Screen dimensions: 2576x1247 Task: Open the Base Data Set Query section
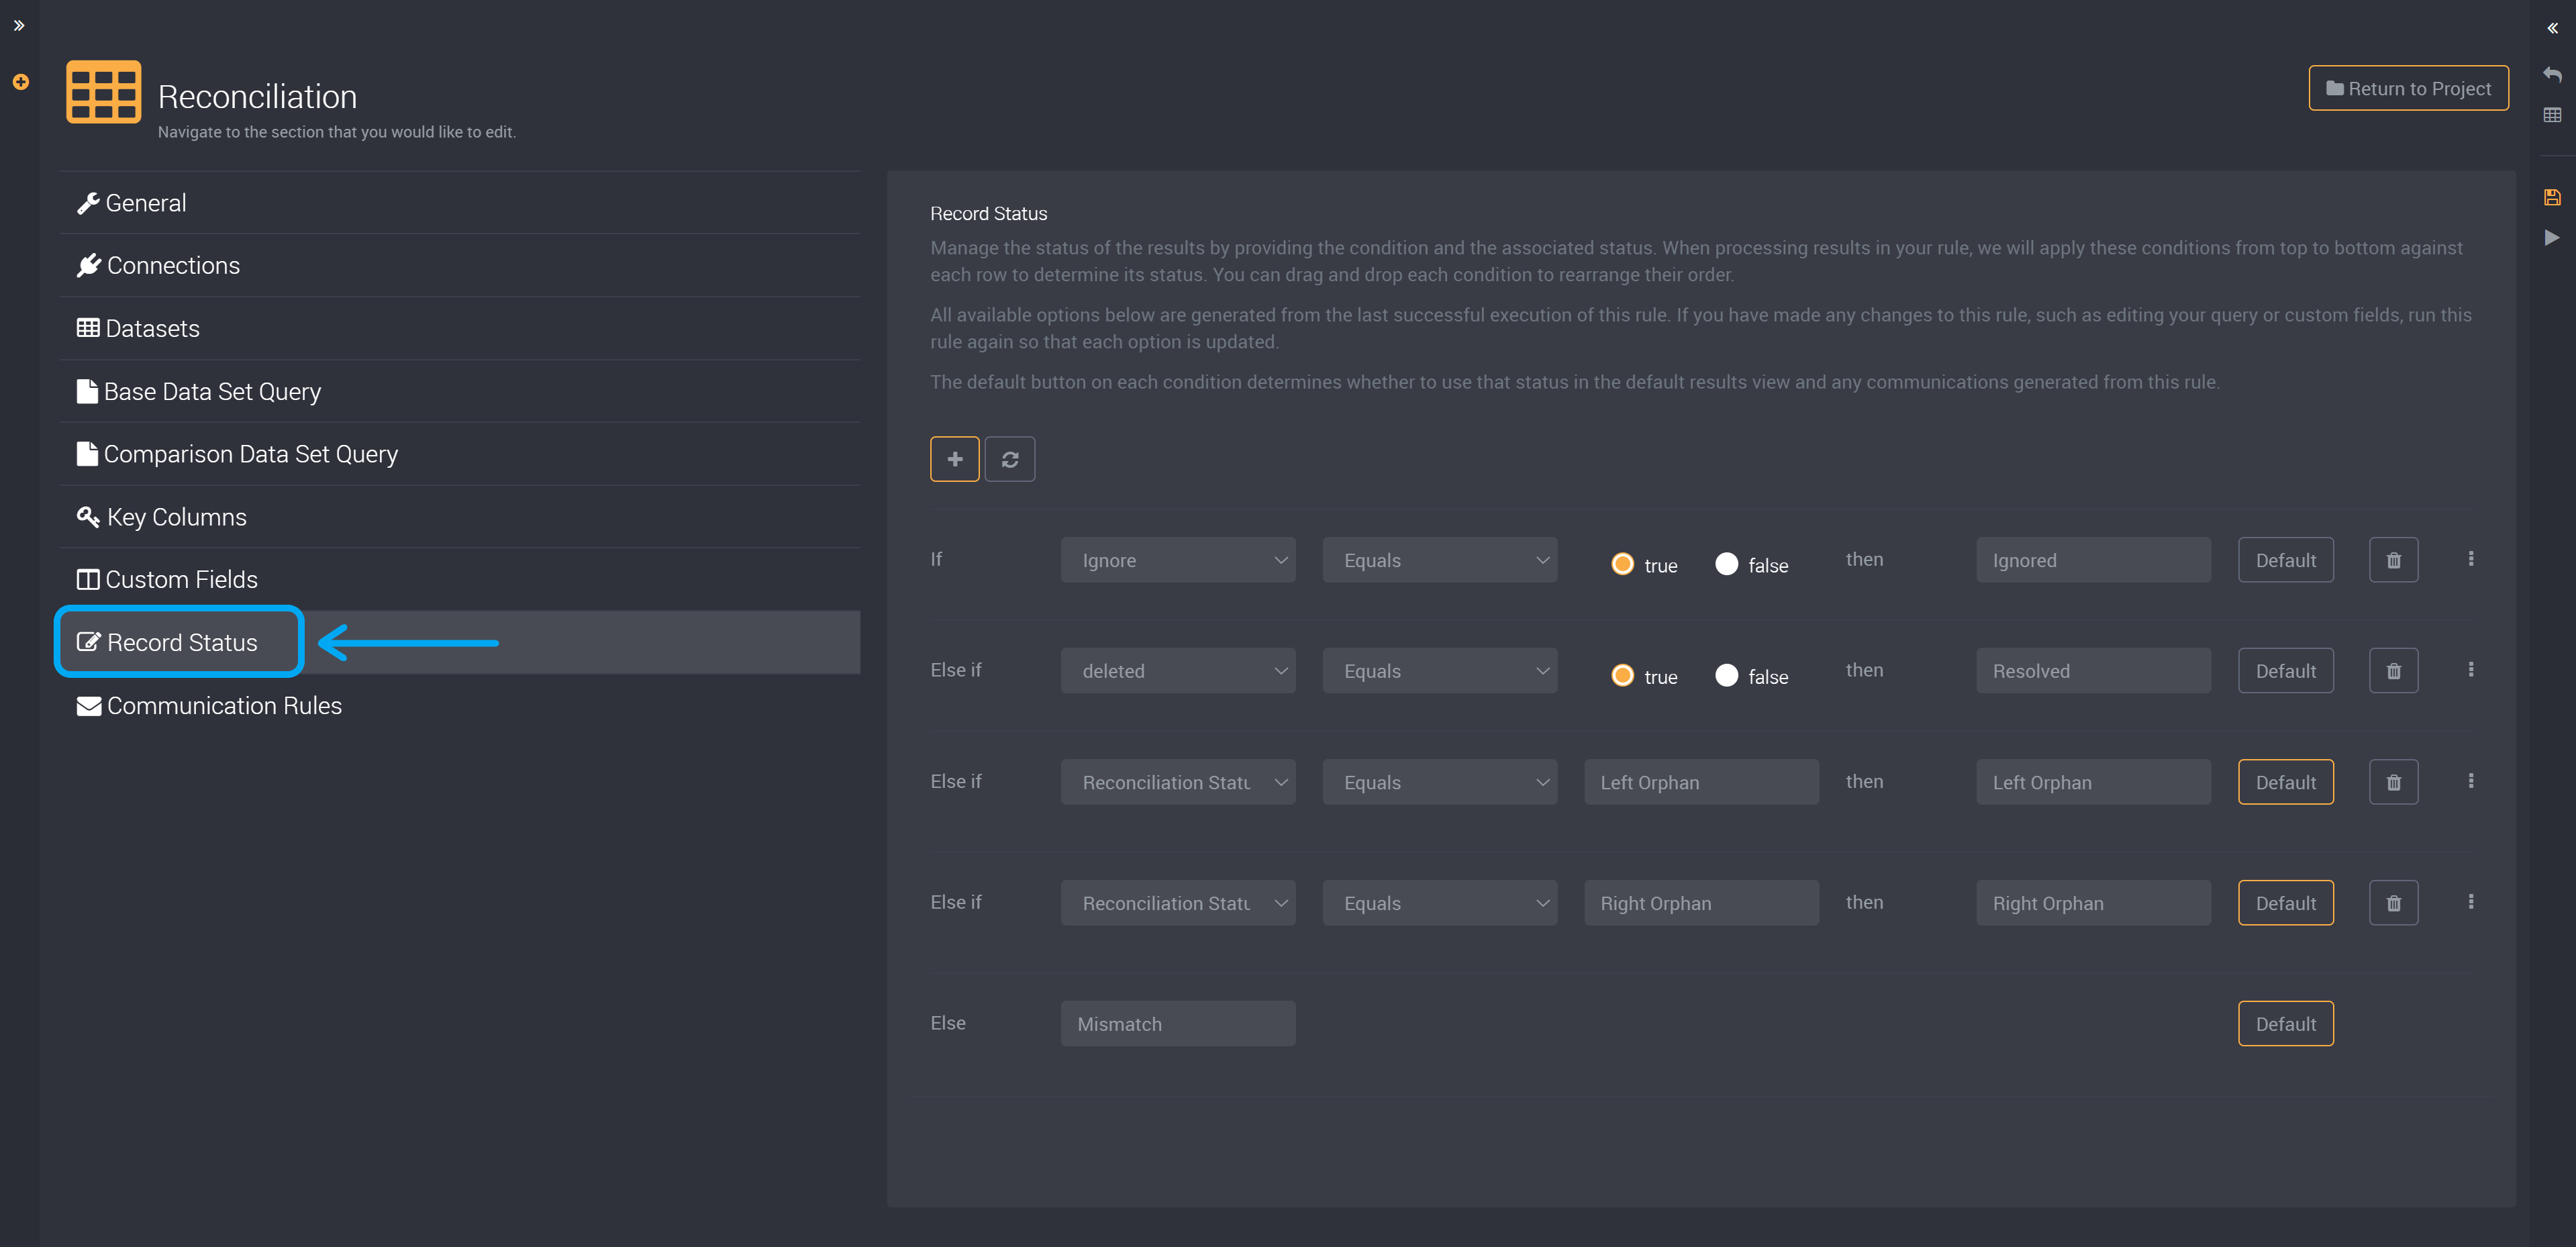pos(460,391)
